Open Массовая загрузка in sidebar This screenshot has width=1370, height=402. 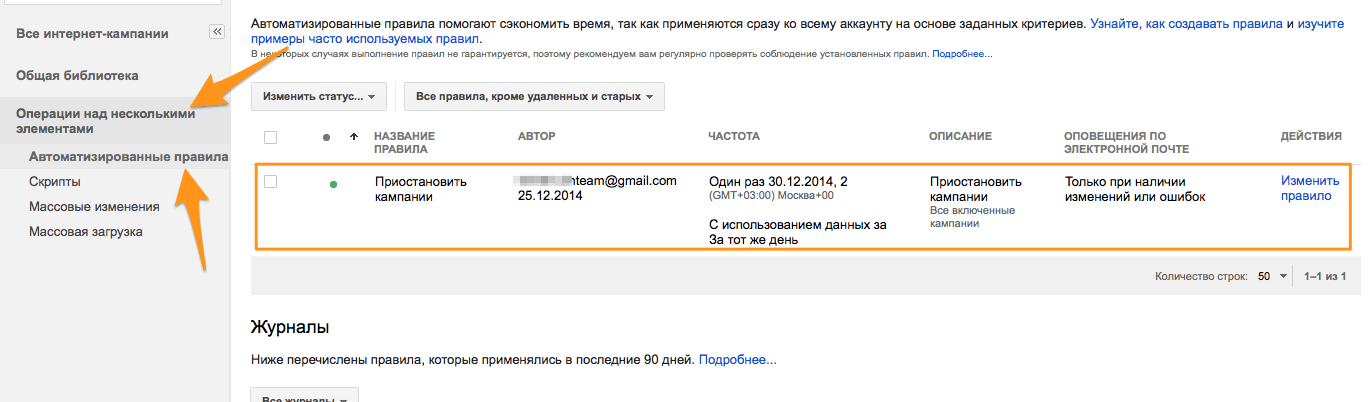pos(86,232)
